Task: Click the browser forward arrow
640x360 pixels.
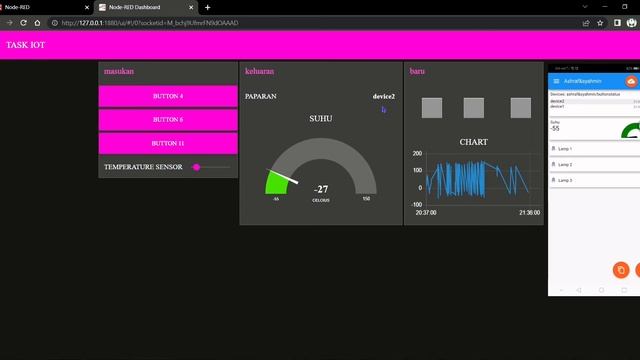Action: click(9, 23)
